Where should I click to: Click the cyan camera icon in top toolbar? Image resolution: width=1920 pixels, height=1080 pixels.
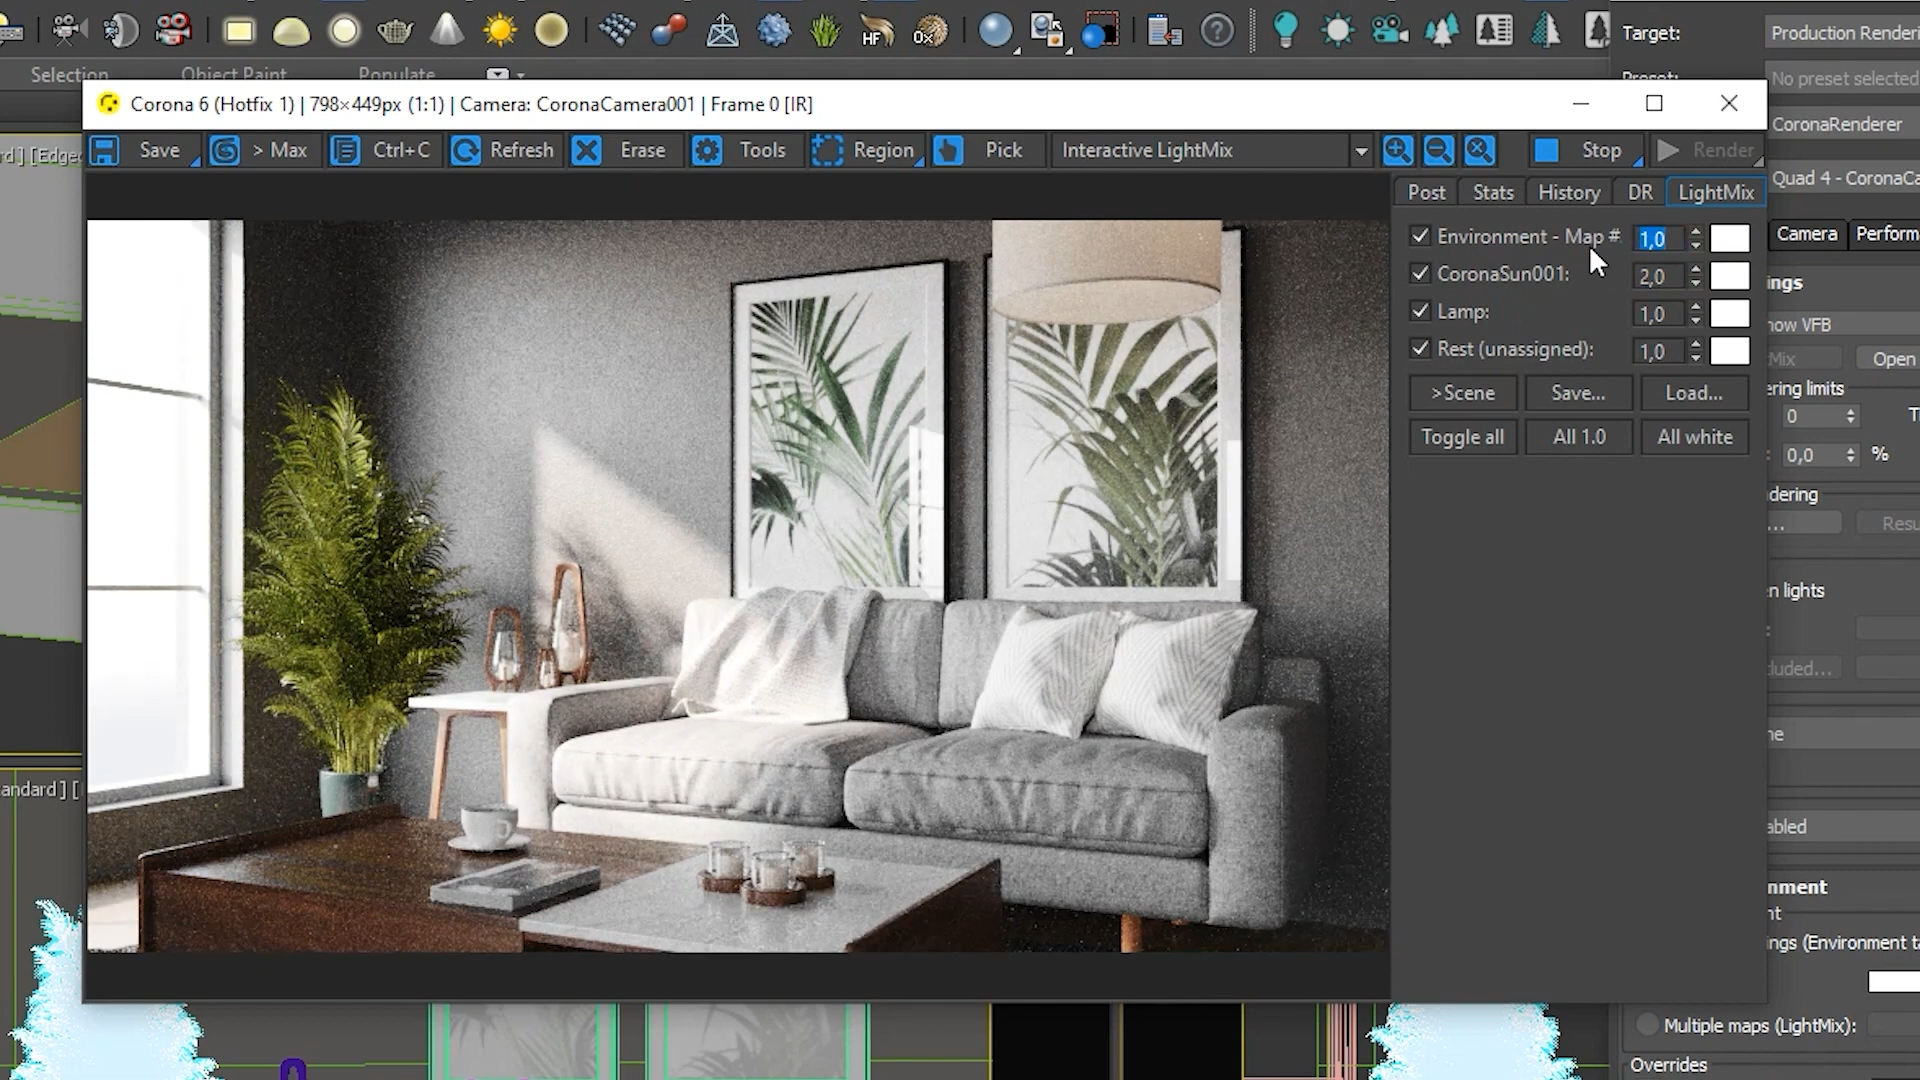(x=1390, y=31)
